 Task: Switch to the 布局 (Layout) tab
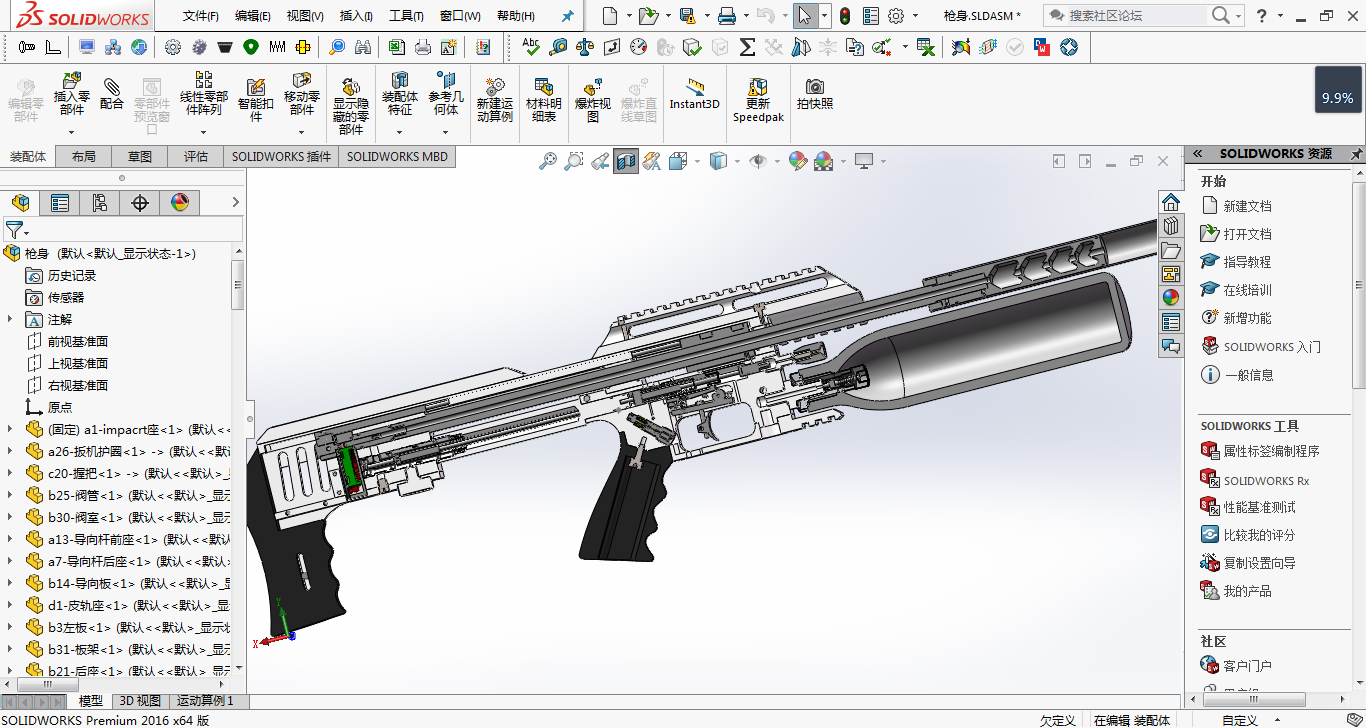tap(84, 156)
